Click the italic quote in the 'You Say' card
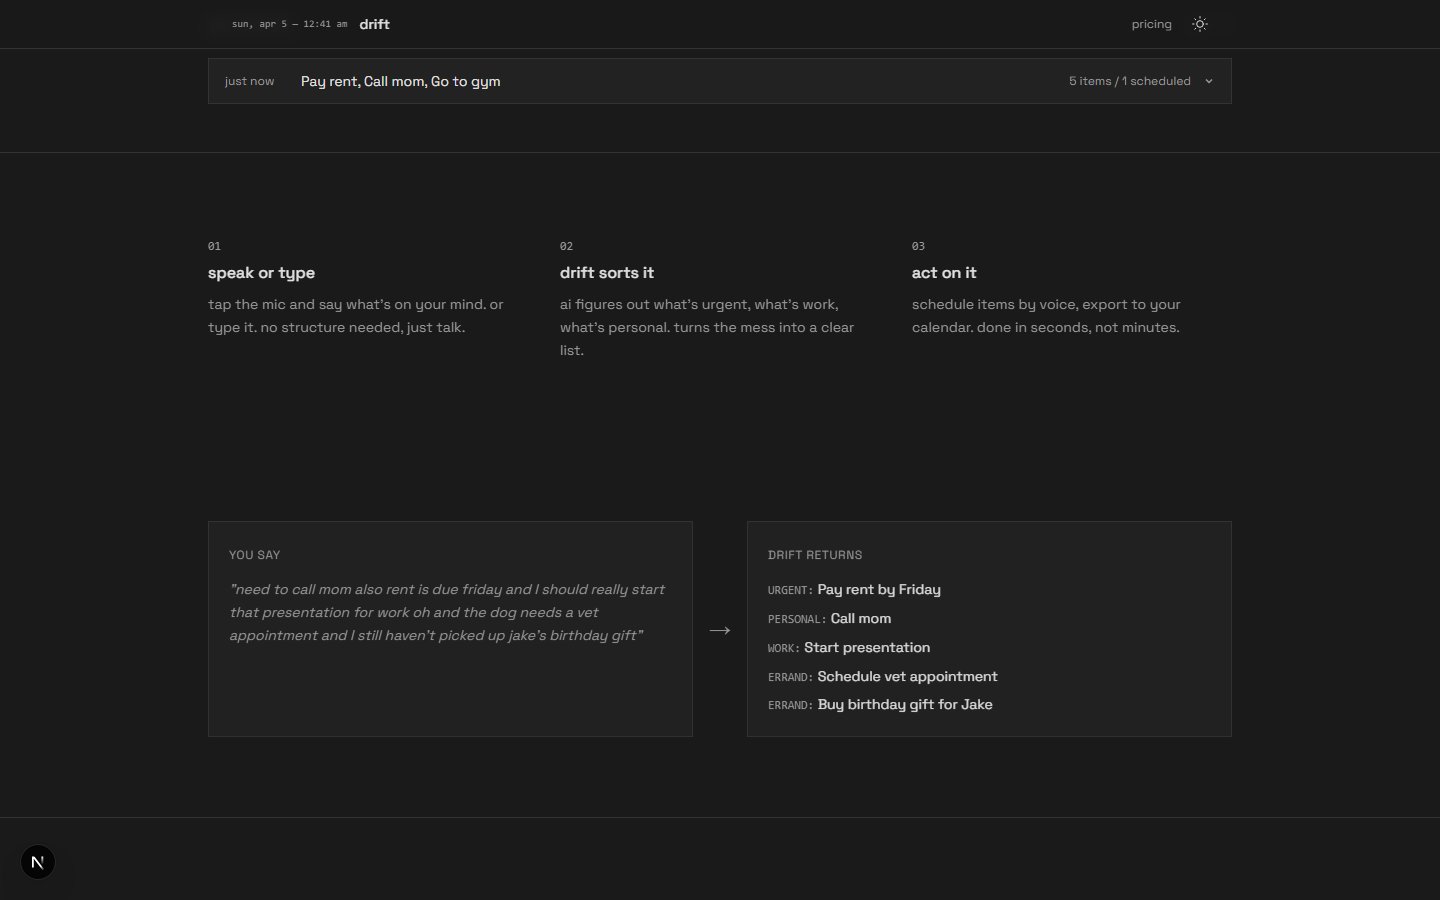This screenshot has width=1440, height=900. point(446,612)
